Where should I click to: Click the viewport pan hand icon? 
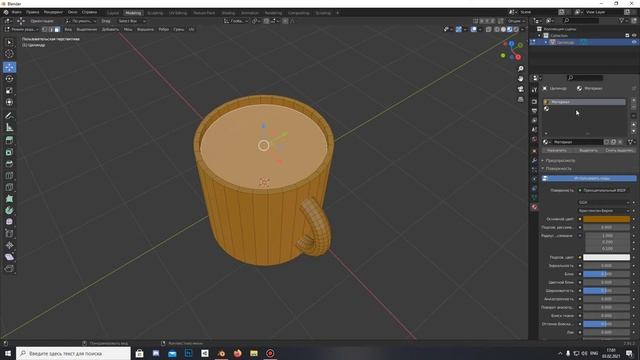tap(520, 79)
